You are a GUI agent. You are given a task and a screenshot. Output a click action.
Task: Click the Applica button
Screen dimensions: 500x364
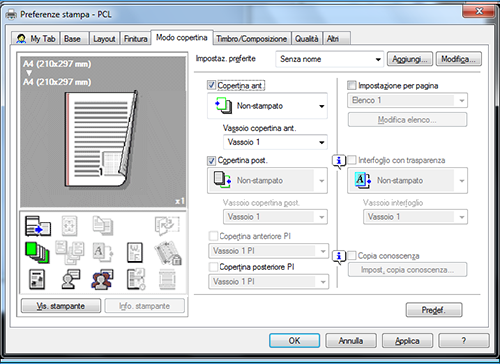(407, 341)
